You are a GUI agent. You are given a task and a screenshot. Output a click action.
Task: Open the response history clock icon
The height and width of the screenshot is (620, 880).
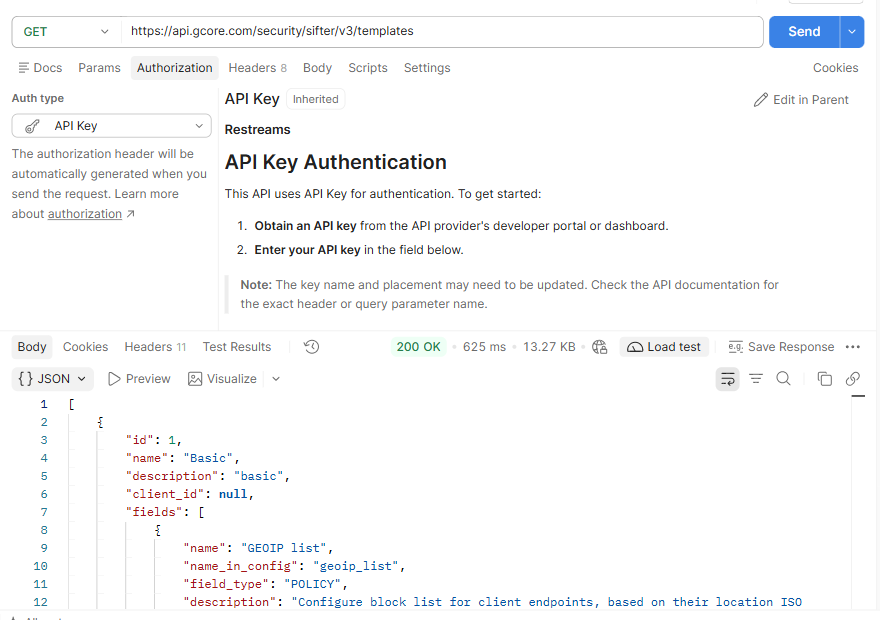click(x=311, y=347)
